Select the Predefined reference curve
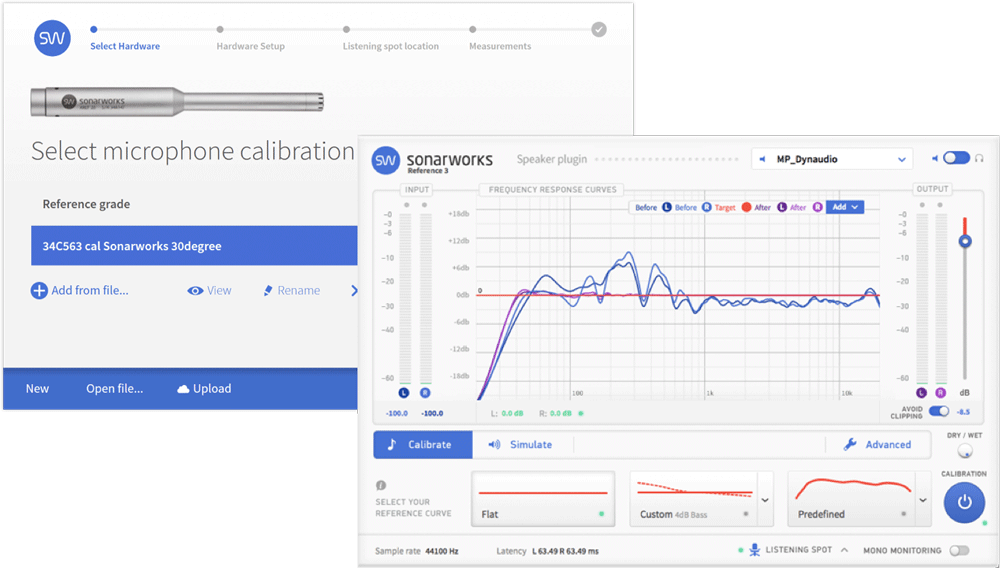Image resolution: width=1000 pixels, height=568 pixels. [x=851, y=499]
